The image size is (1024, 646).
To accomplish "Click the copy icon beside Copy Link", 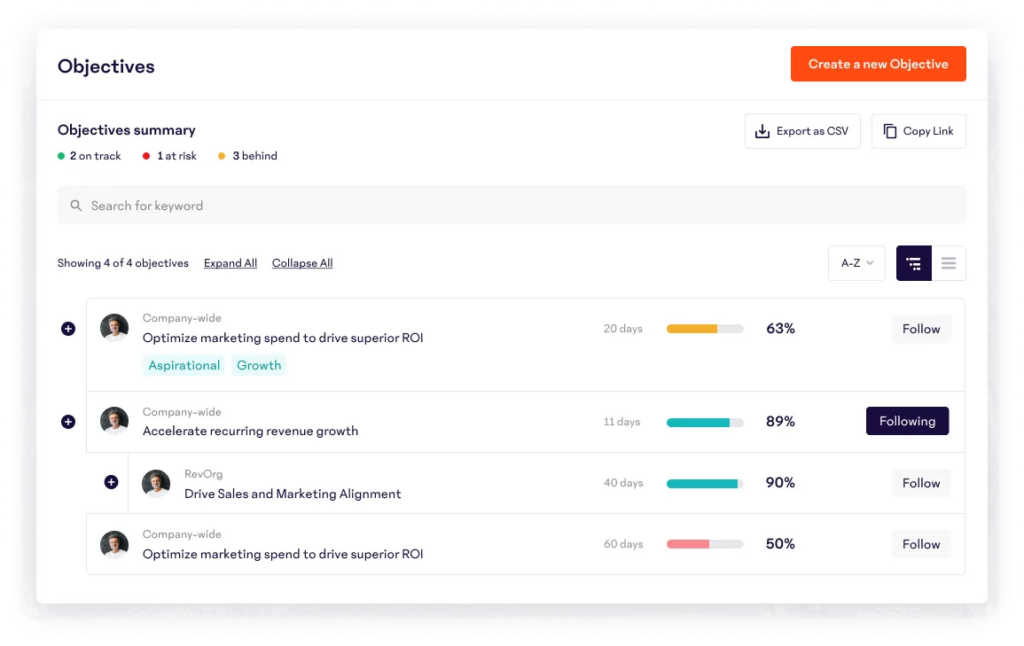I will (890, 131).
